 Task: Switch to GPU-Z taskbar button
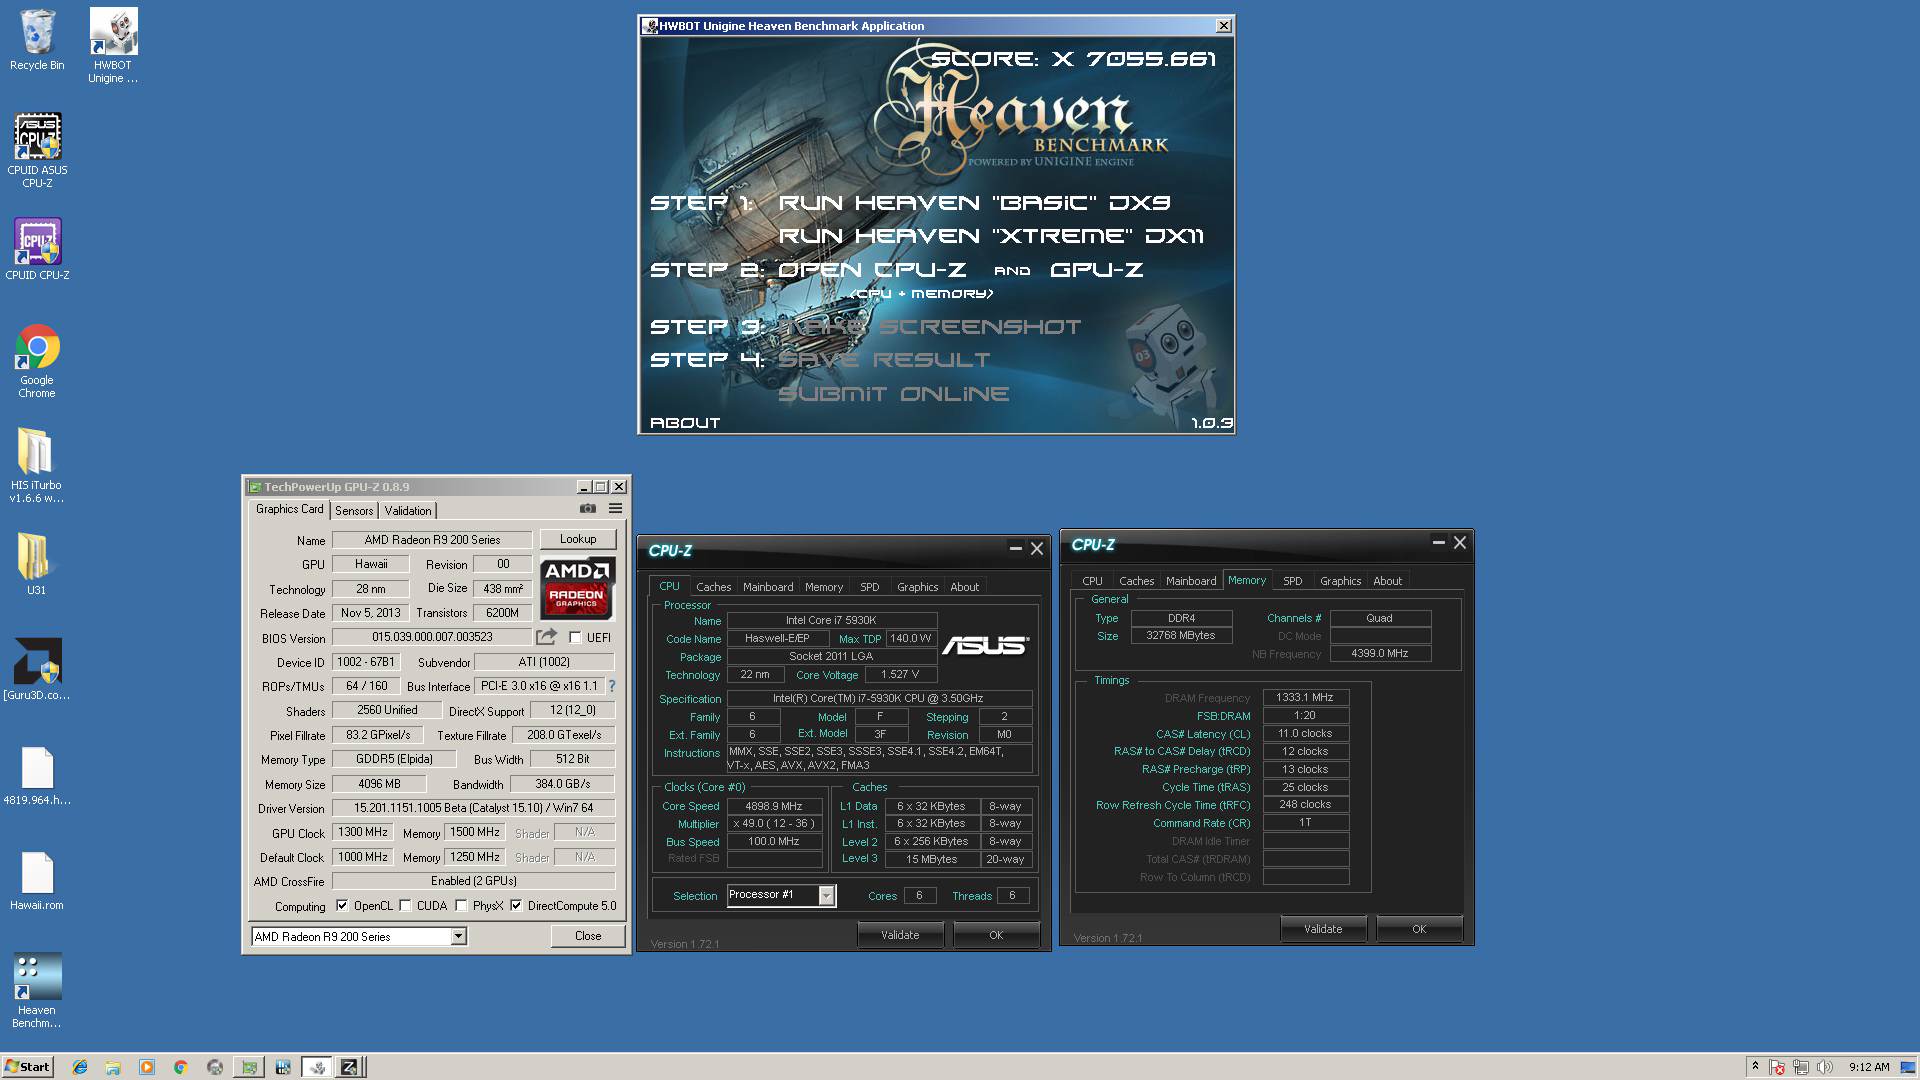(x=249, y=1067)
